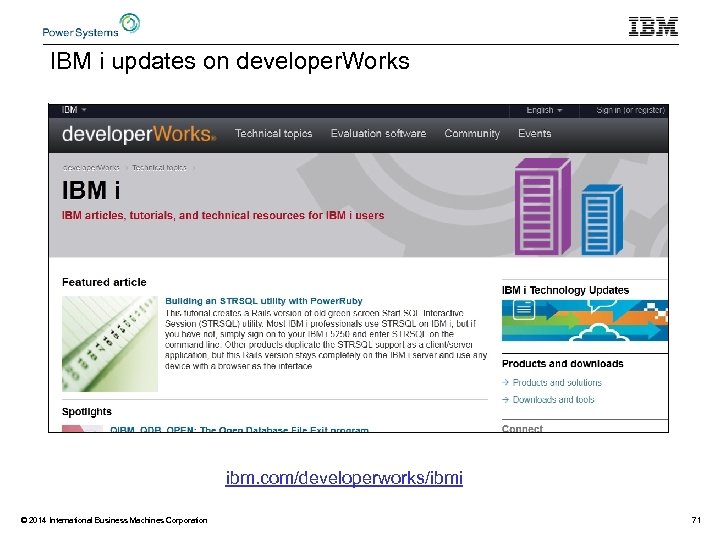
Task: Follow ibm.com/developerworks/ibmi link
Action: pyautogui.click(x=344, y=478)
